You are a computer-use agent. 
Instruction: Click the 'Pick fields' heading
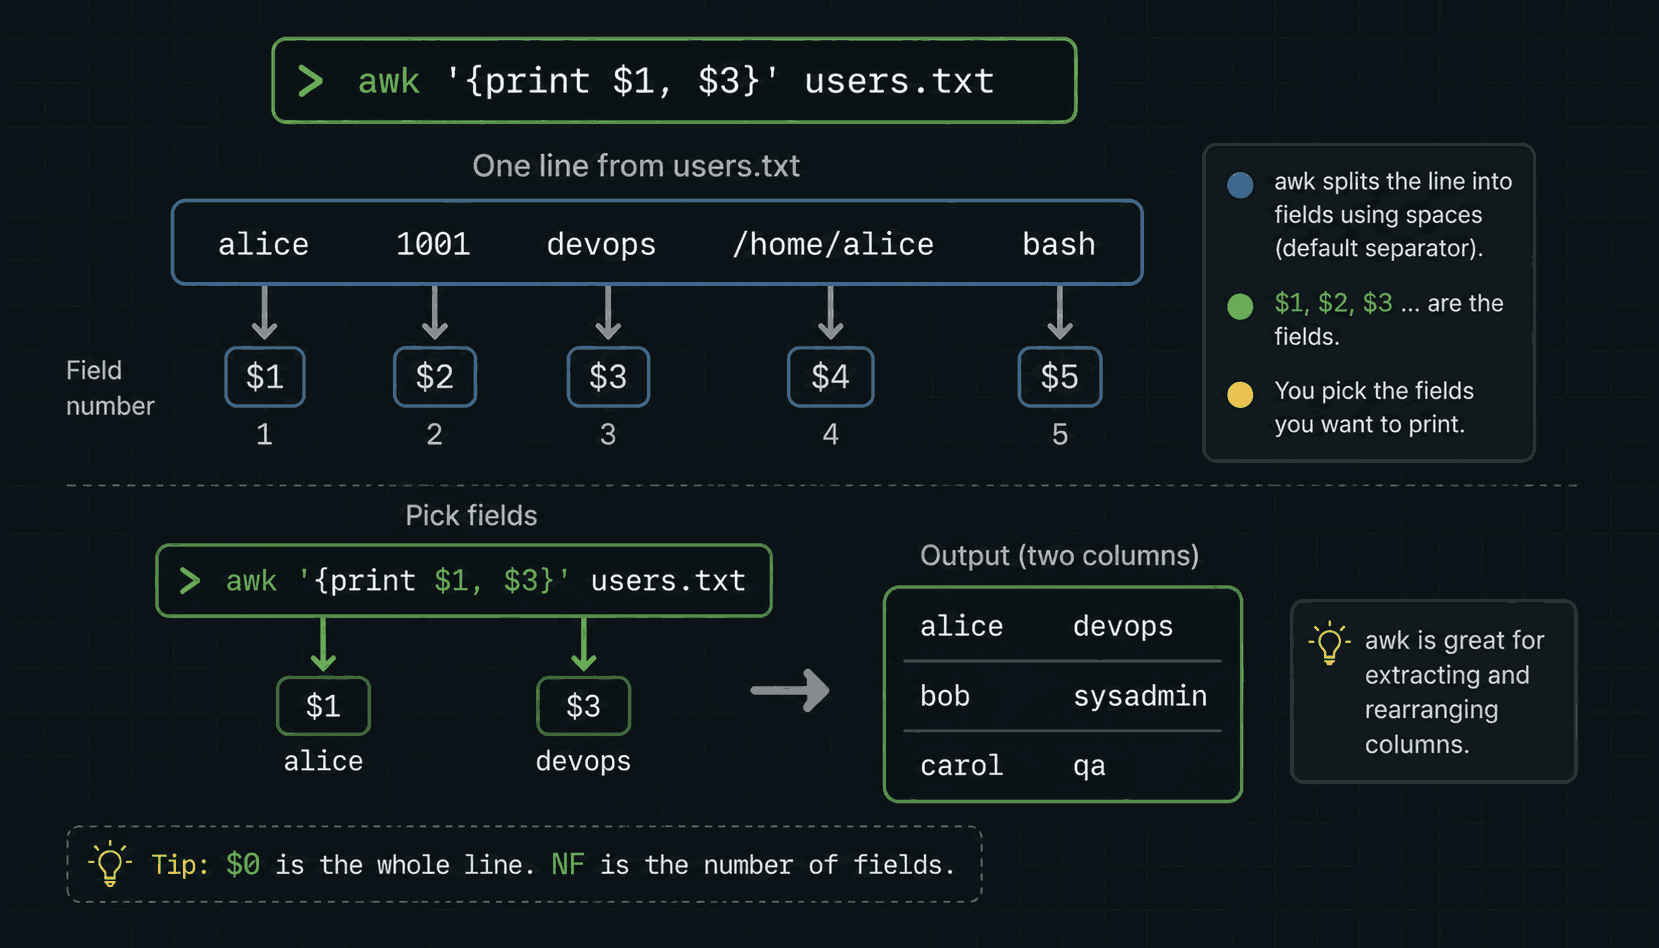pyautogui.click(x=471, y=516)
